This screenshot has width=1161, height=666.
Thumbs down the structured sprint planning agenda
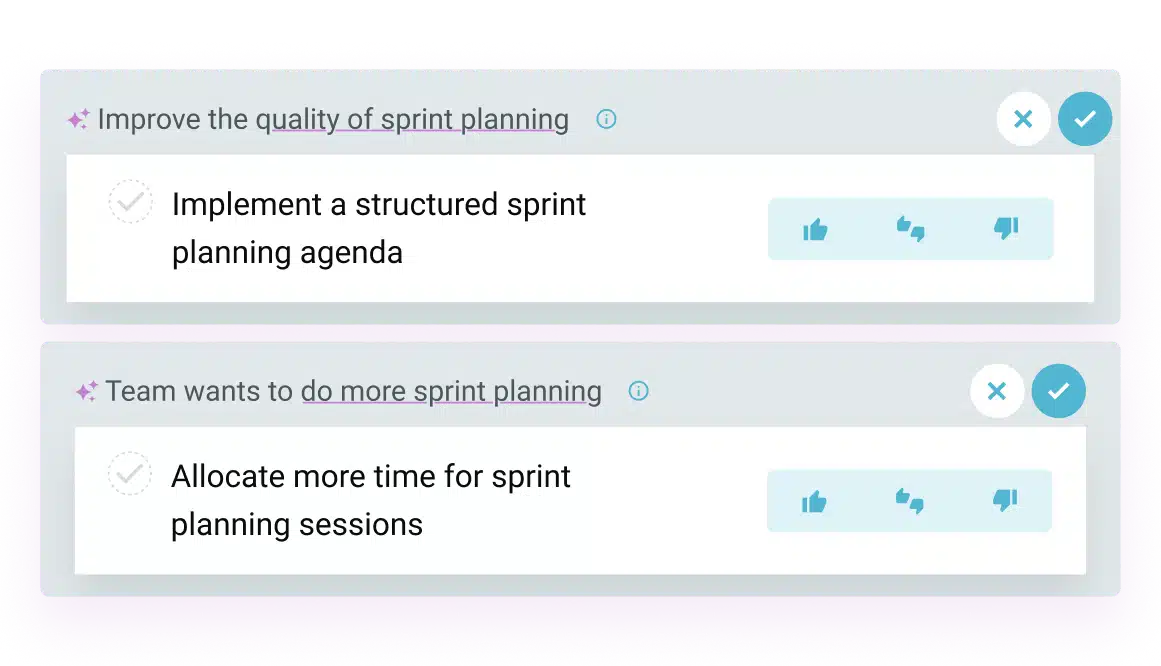point(1006,228)
